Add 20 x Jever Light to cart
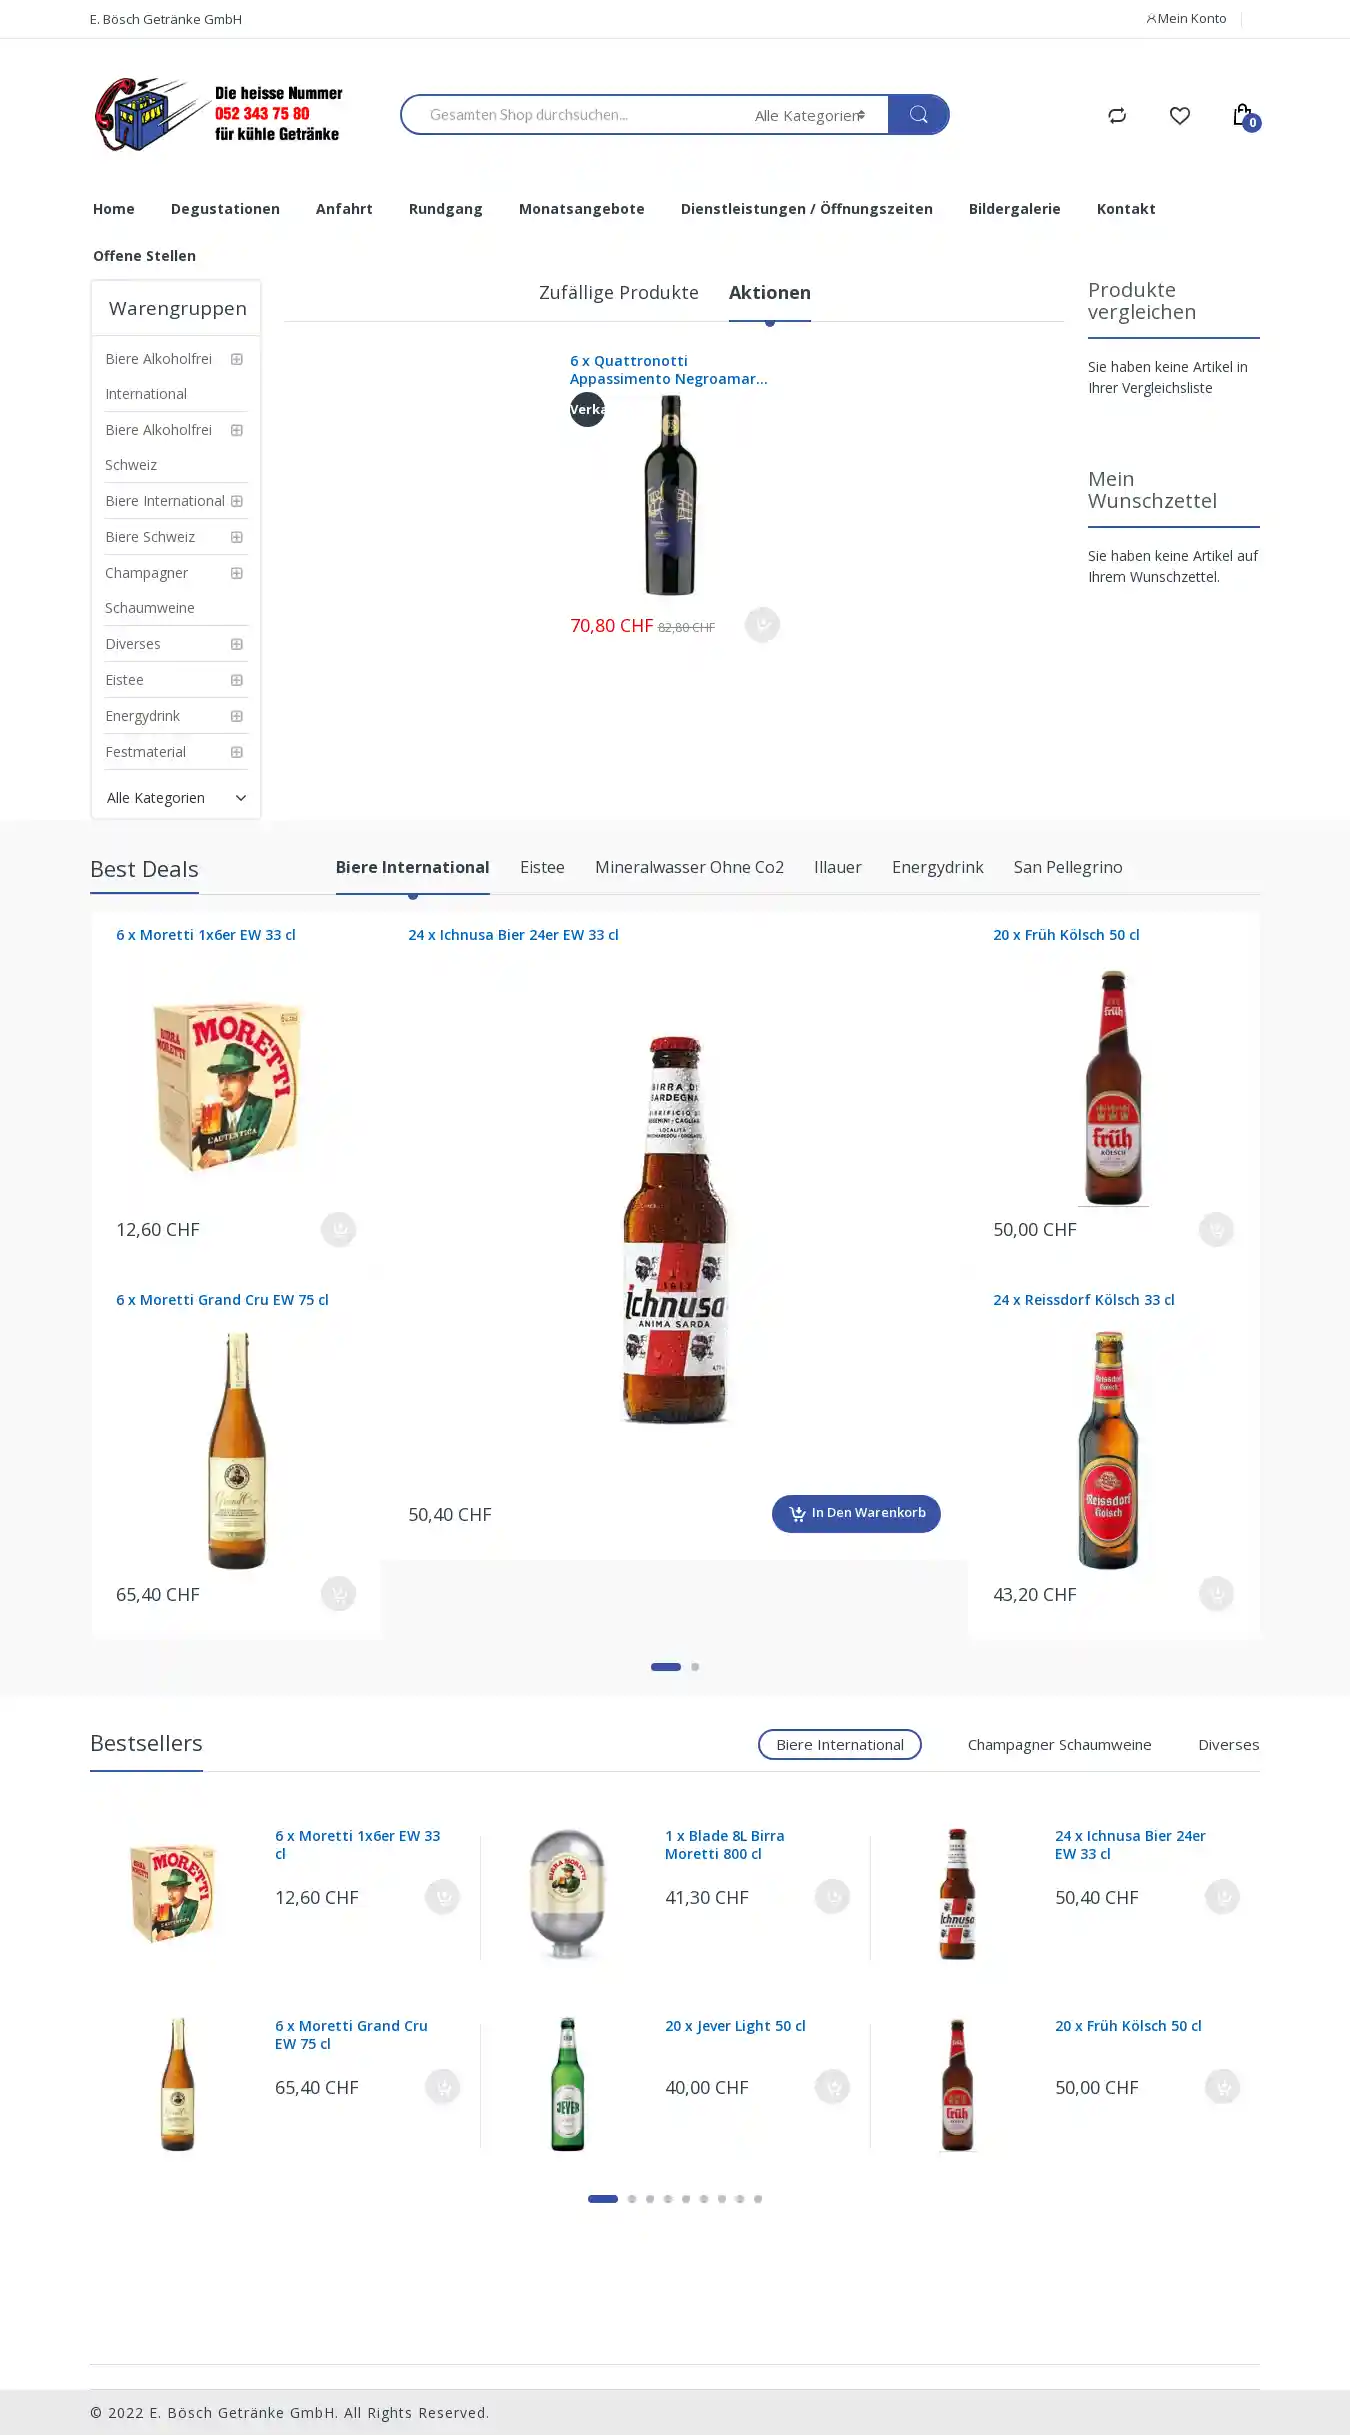This screenshot has width=1350, height=2435. click(832, 2087)
